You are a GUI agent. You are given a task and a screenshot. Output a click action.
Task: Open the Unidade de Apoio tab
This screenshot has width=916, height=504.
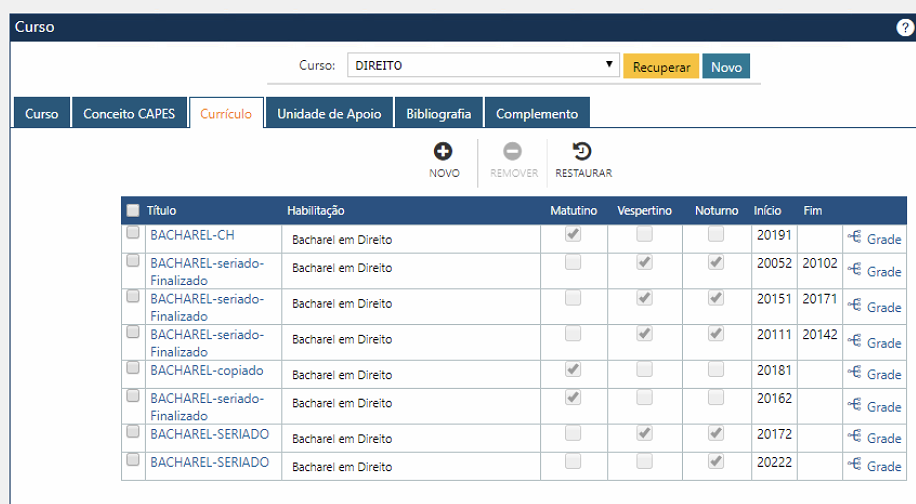click(329, 113)
